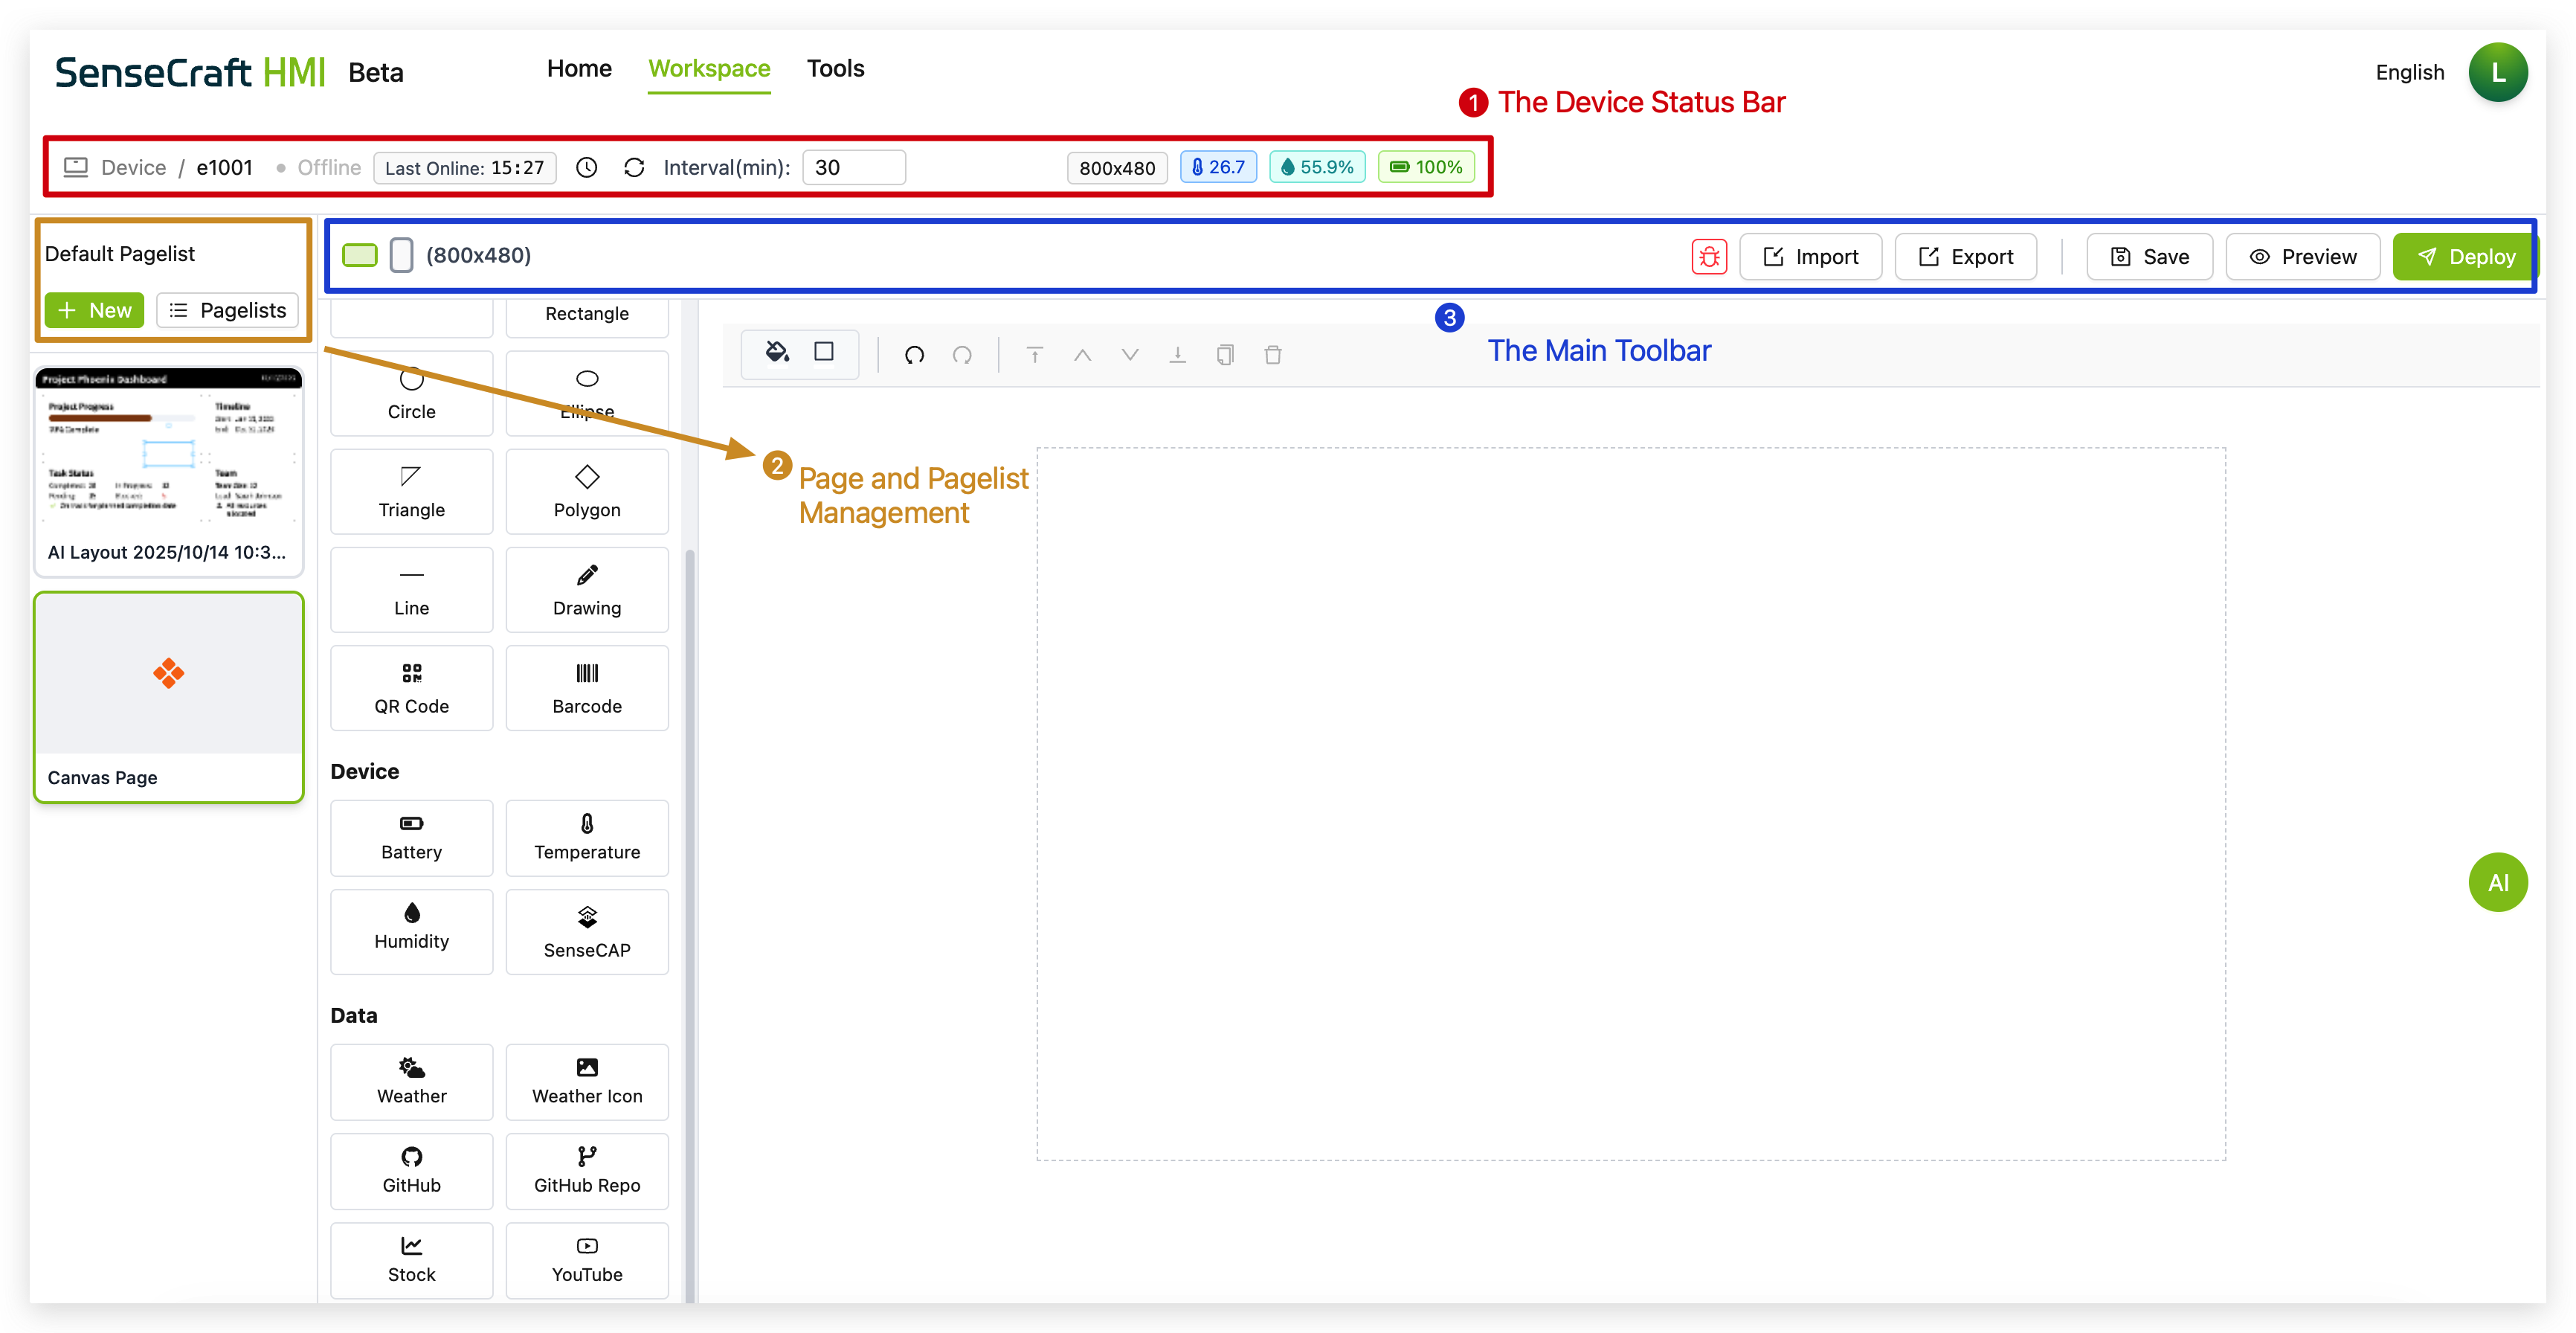
Task: Click the device refresh sync icon
Action: pos(634,167)
